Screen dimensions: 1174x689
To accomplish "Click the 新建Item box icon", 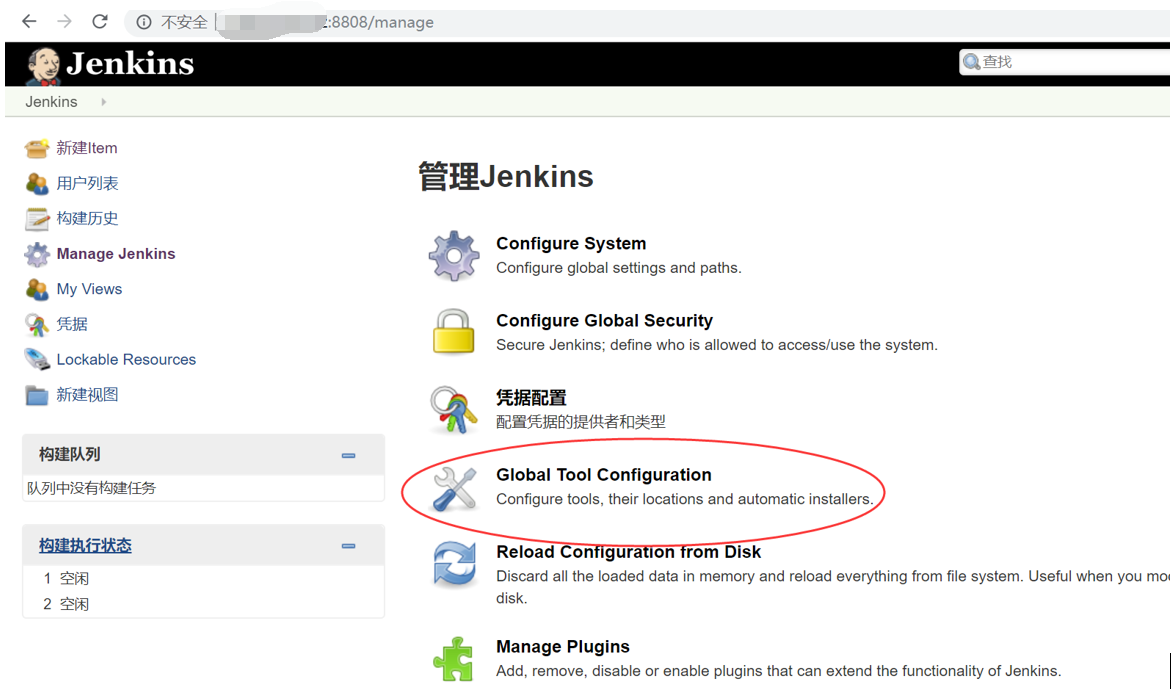I will [37, 148].
